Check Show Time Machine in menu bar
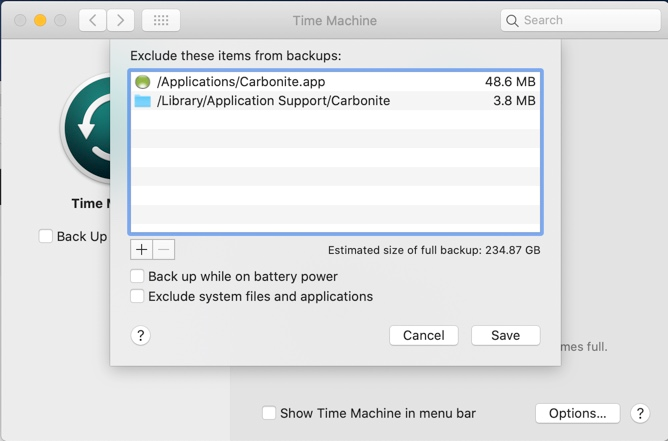The width and height of the screenshot is (668, 441). click(269, 413)
